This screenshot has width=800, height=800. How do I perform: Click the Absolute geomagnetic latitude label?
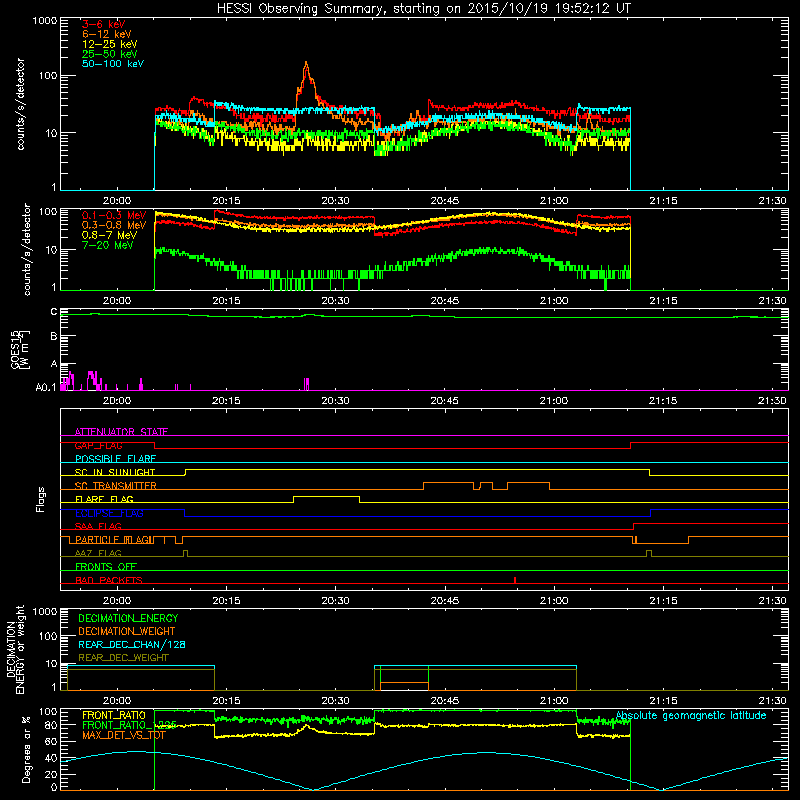(x=691, y=715)
